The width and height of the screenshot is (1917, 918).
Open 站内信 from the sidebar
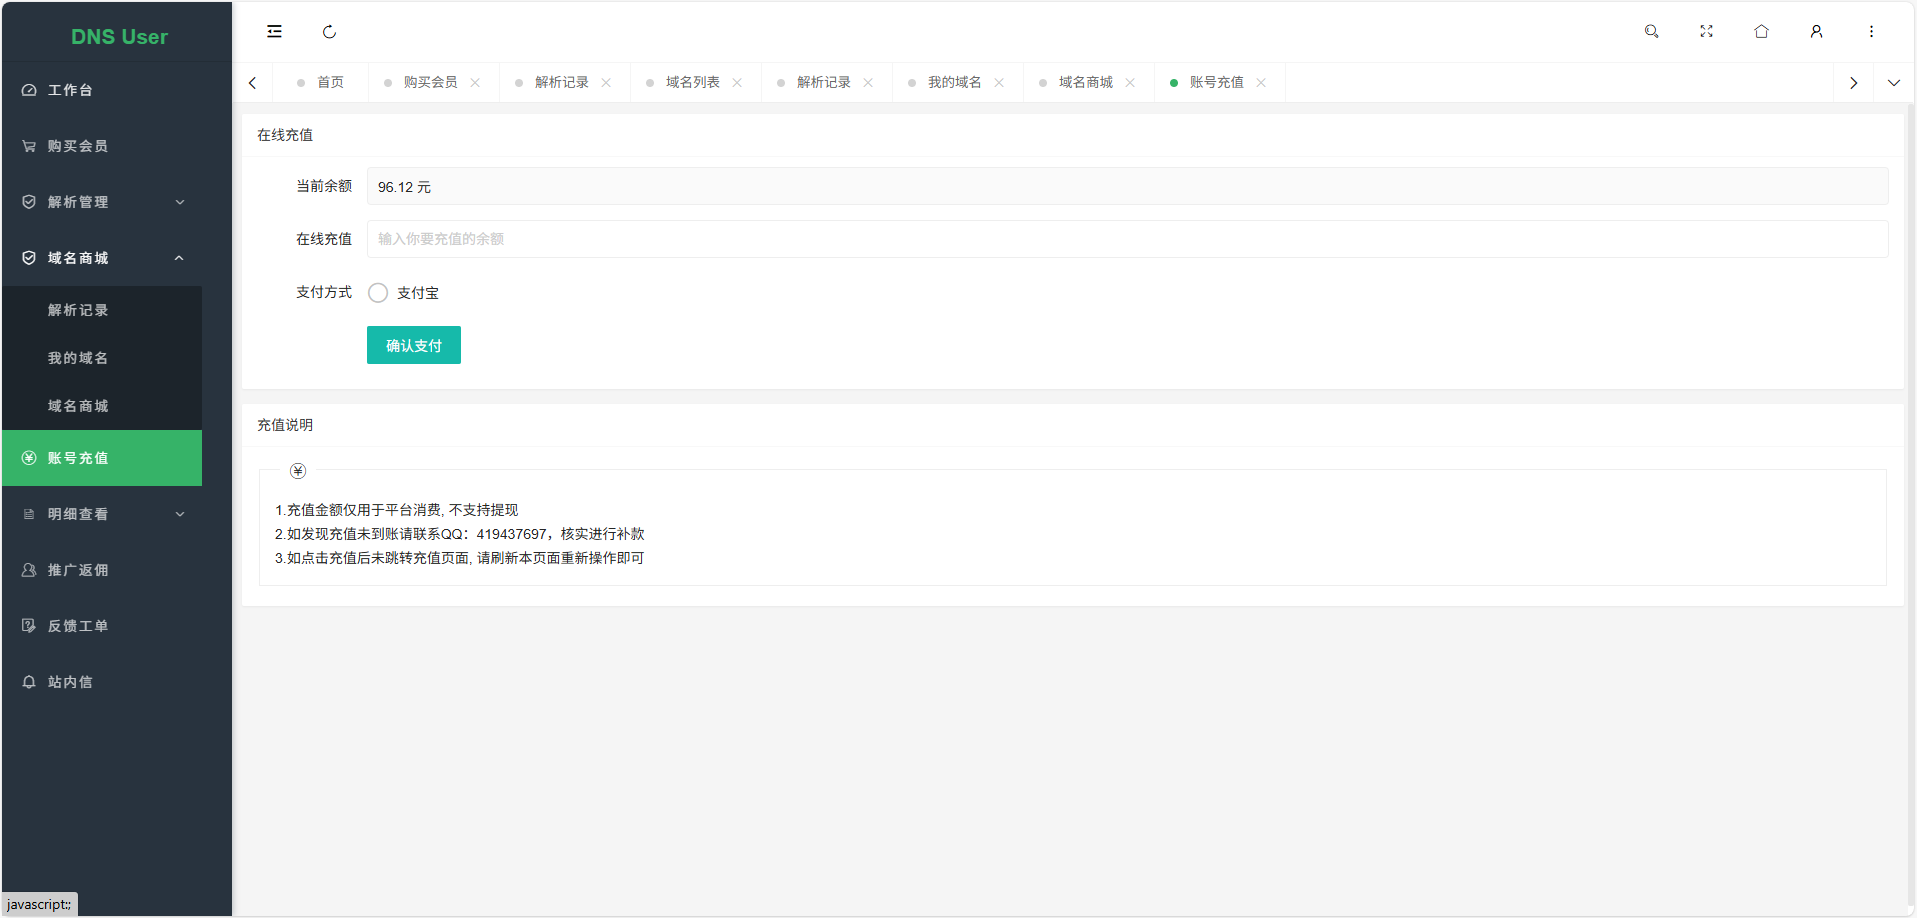(70, 682)
